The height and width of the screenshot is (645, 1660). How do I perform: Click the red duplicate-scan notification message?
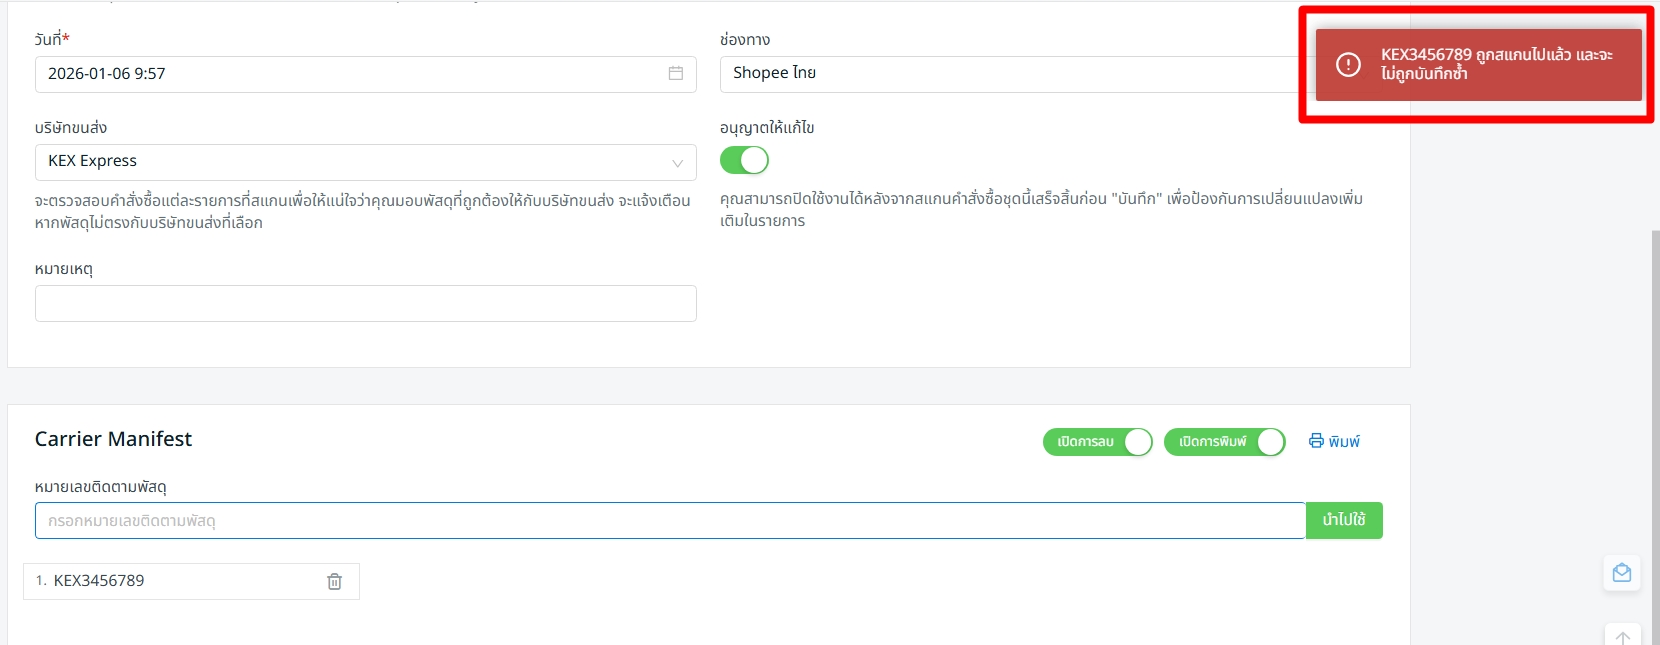1496,64
